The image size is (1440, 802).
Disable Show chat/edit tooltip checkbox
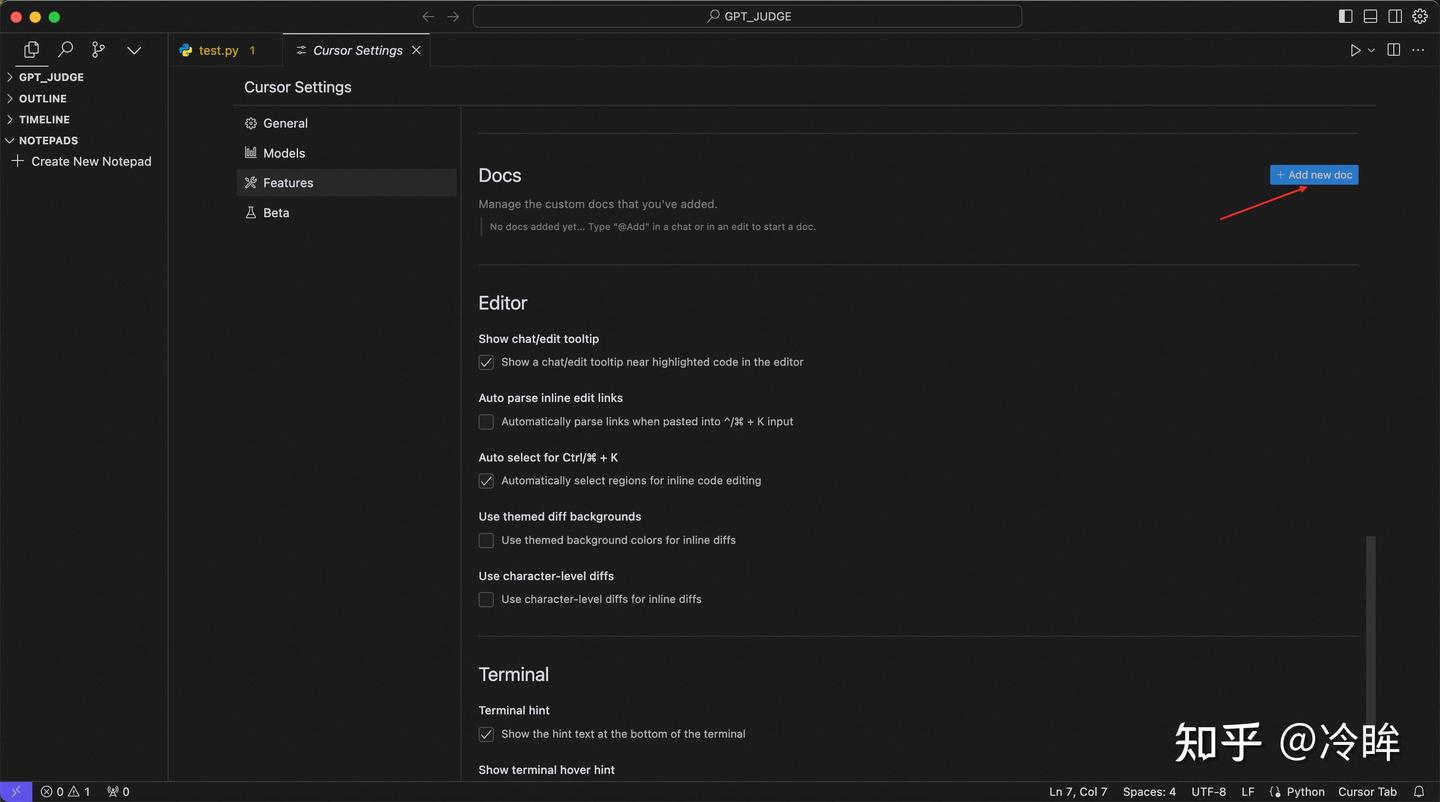pos(486,362)
